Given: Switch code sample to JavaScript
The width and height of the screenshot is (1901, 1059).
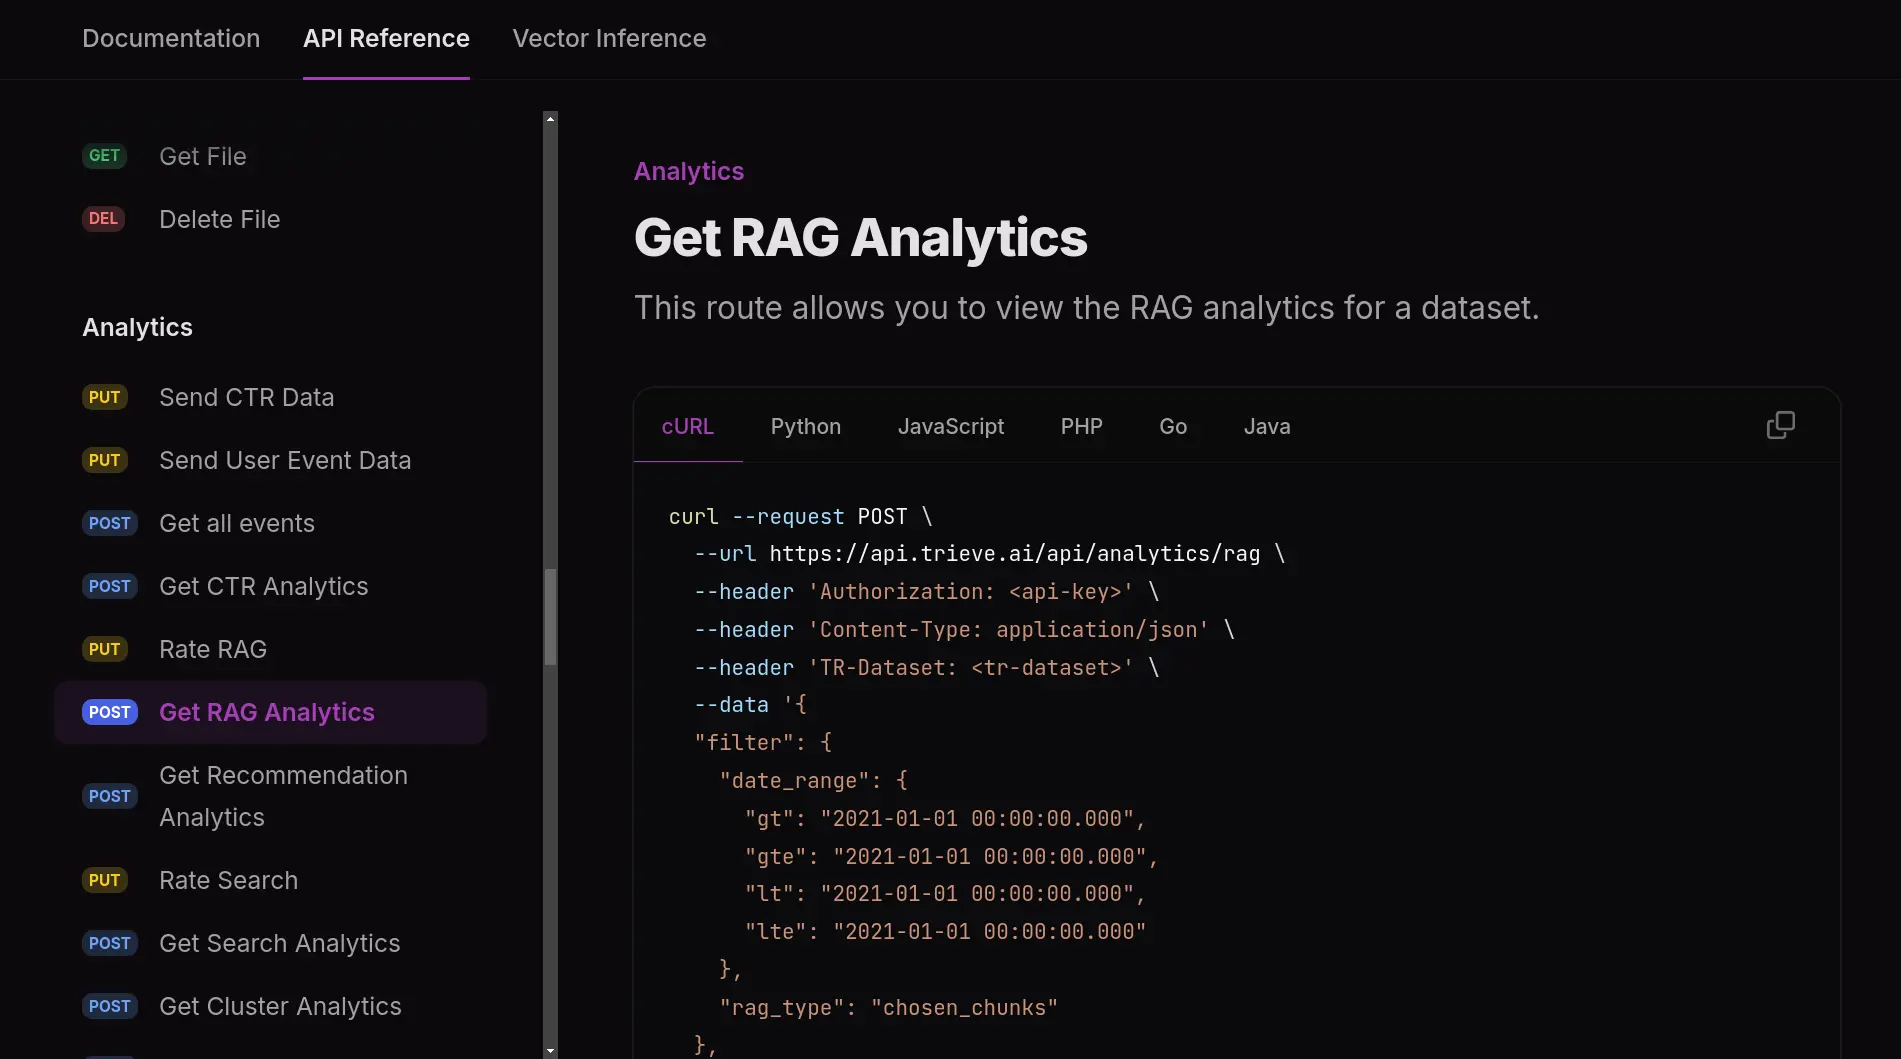Looking at the screenshot, I should coord(951,426).
